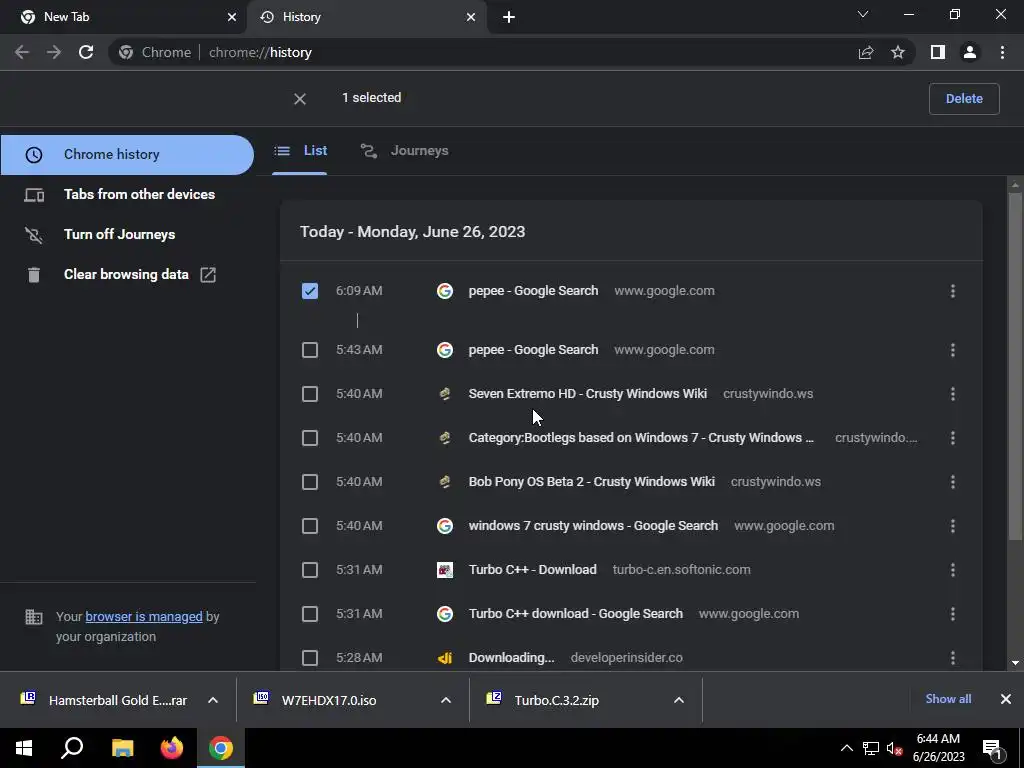The width and height of the screenshot is (1024, 768).
Task: Select Chrome history in sidebar
Action: click(127, 155)
